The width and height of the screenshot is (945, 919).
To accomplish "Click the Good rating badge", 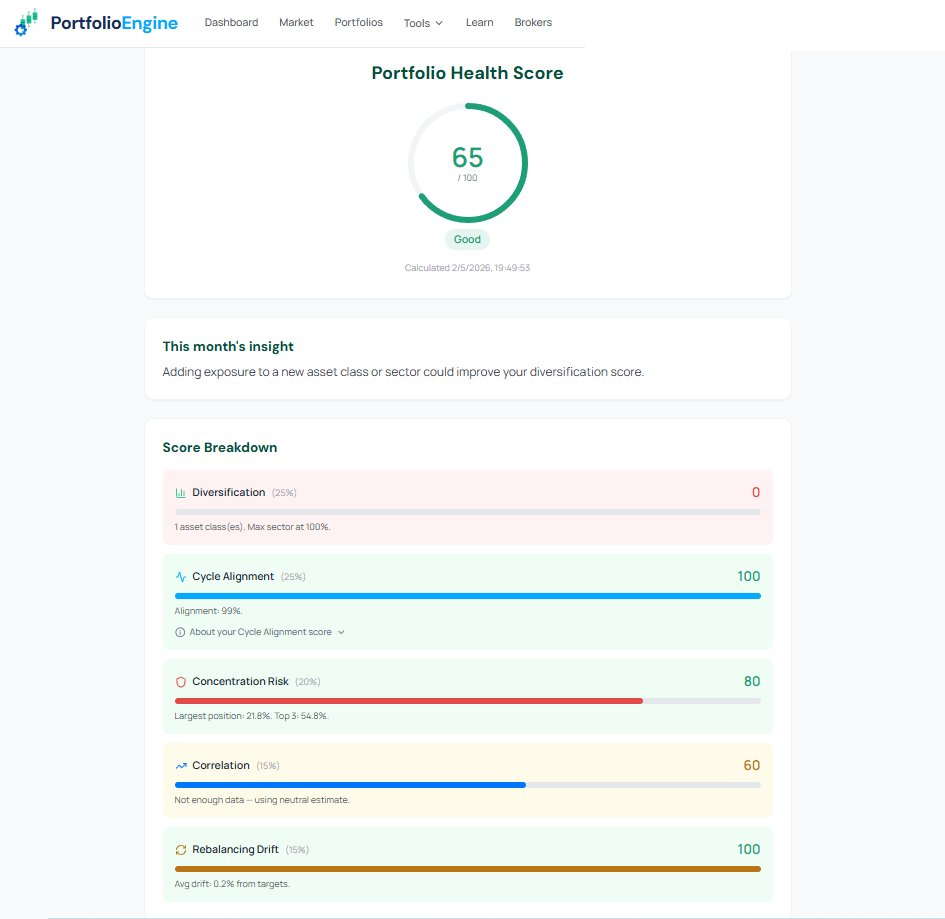I will click(x=467, y=239).
